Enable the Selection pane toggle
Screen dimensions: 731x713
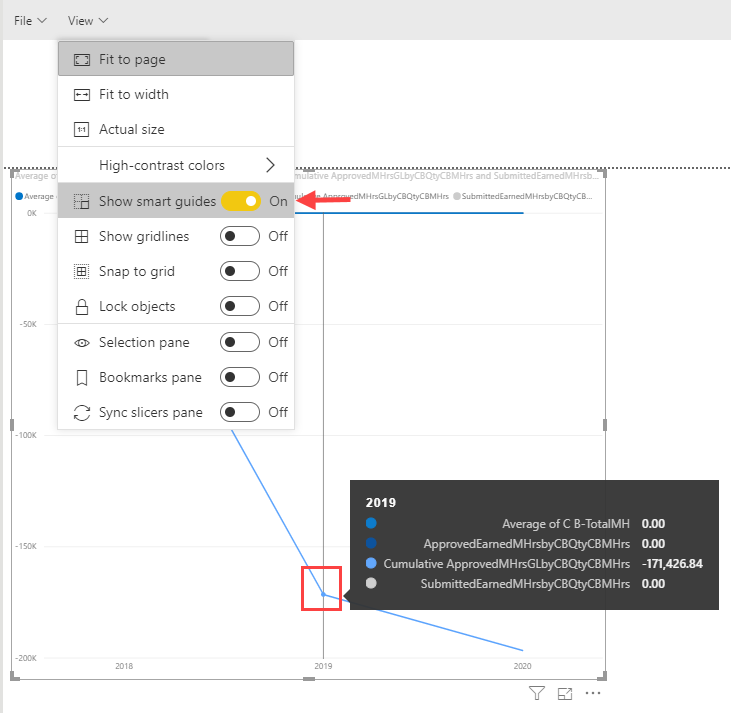240,342
